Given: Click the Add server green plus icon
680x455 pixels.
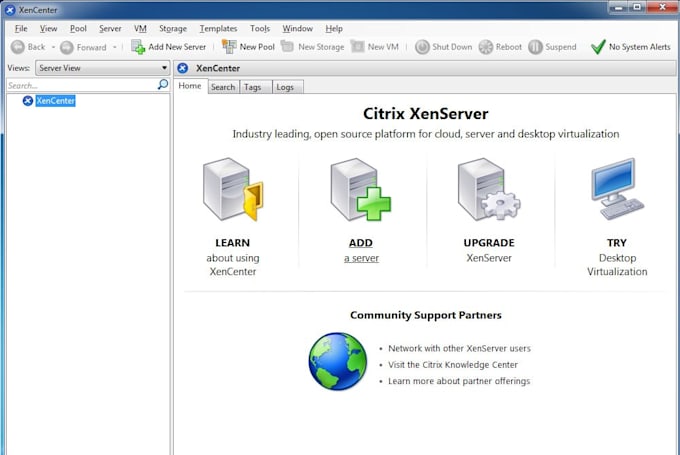Looking at the screenshot, I should (360, 190).
